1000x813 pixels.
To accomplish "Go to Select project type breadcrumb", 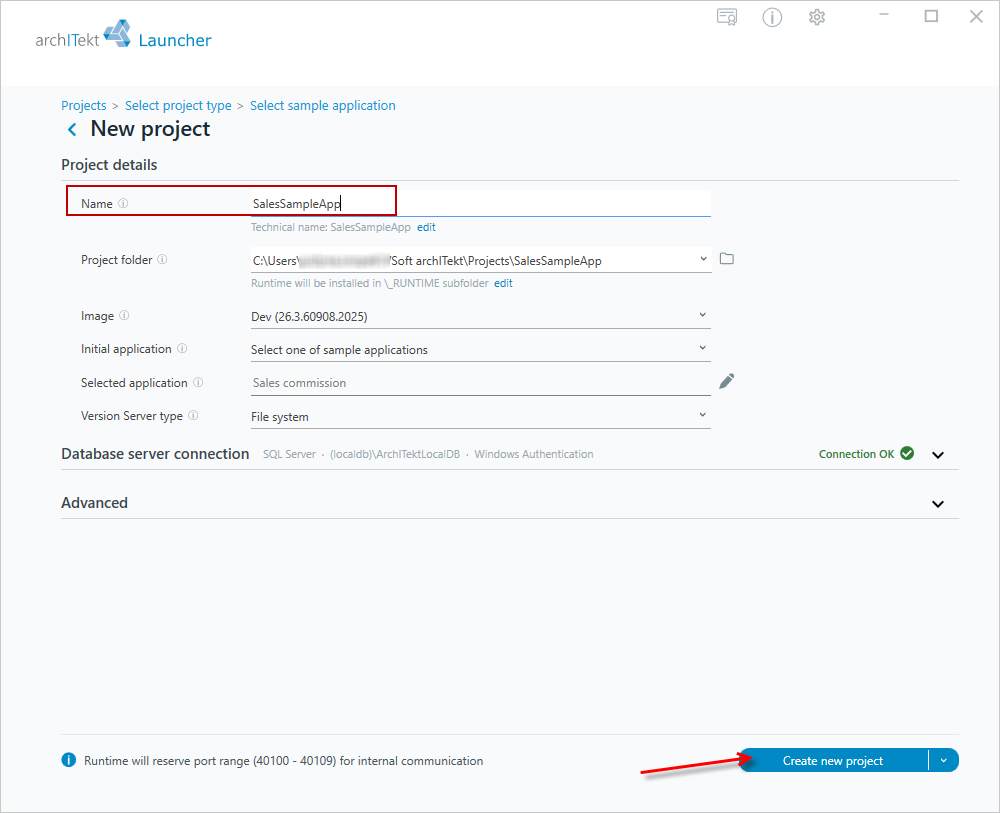I will tap(178, 105).
